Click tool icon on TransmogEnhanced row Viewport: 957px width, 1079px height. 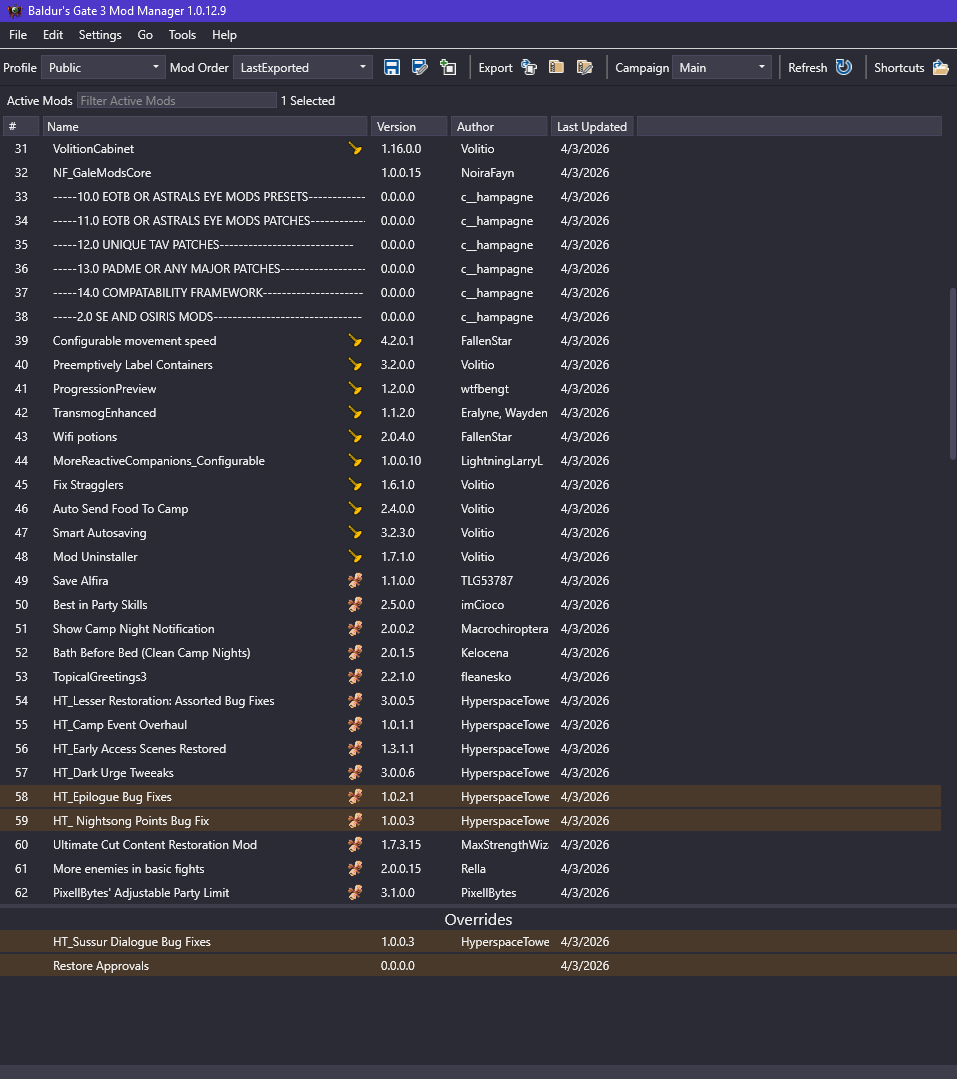(355, 413)
